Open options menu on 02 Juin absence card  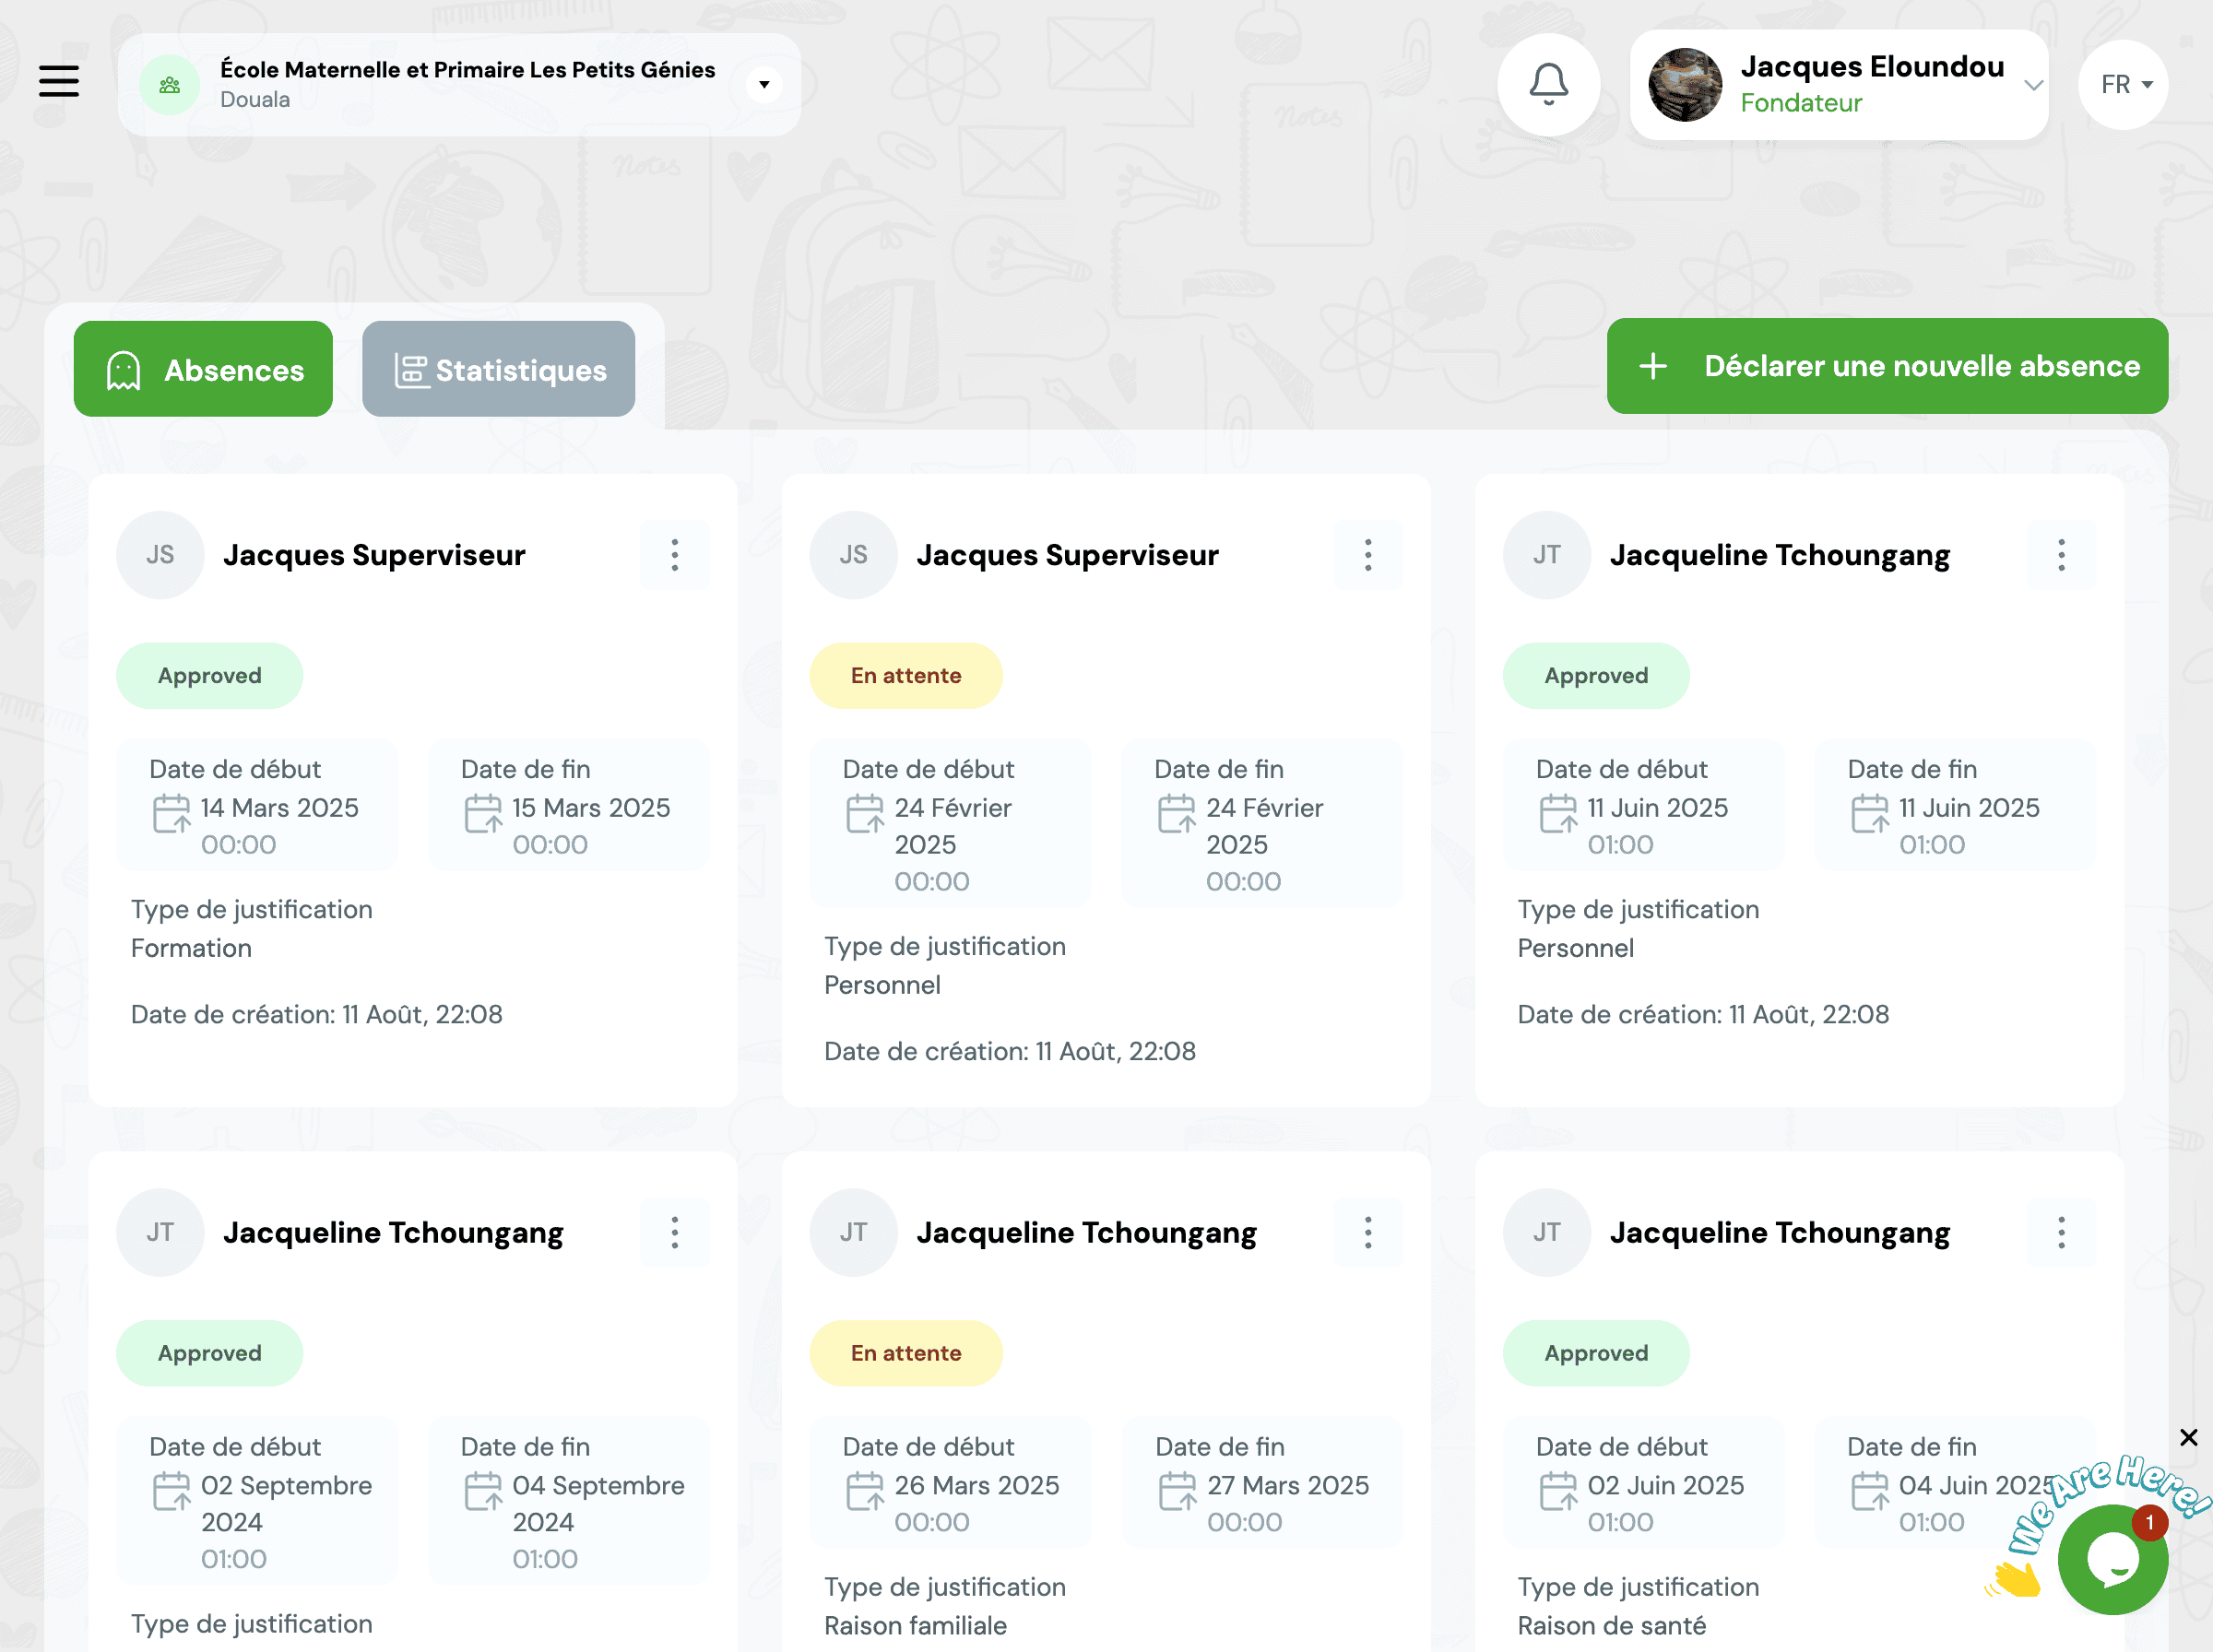coord(2061,1232)
